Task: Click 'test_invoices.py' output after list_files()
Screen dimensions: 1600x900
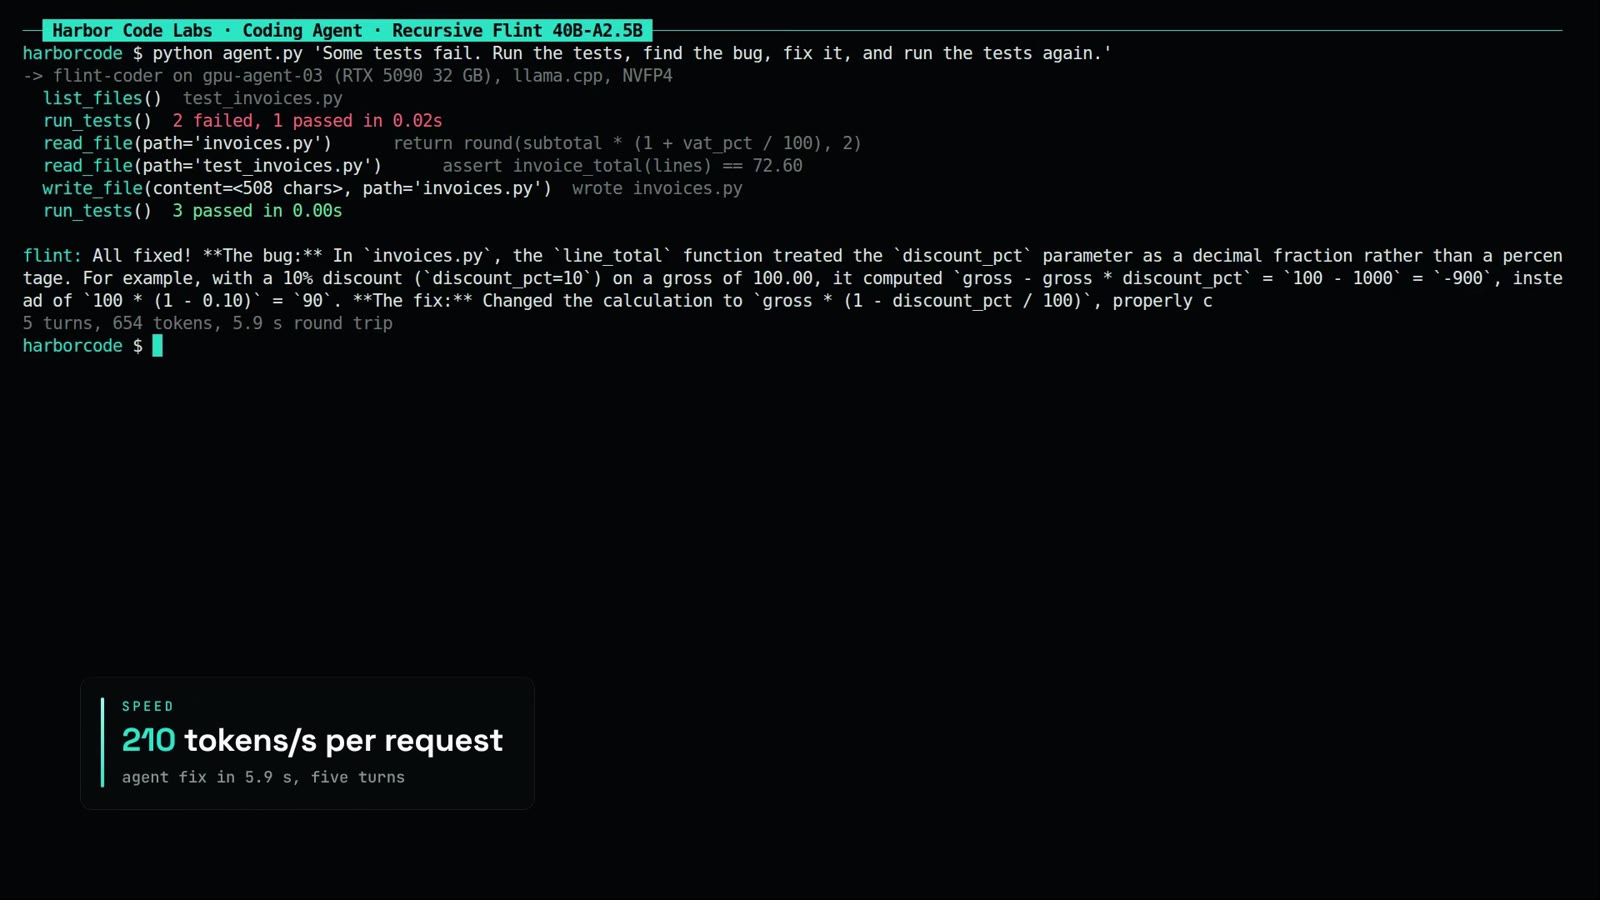Action: pos(262,98)
